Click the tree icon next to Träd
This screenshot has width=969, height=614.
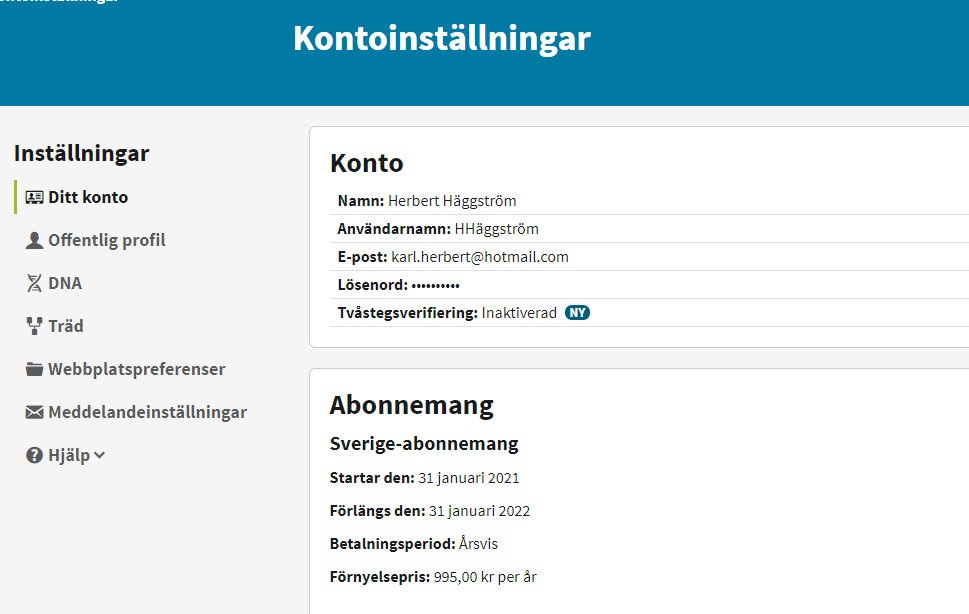(x=34, y=326)
